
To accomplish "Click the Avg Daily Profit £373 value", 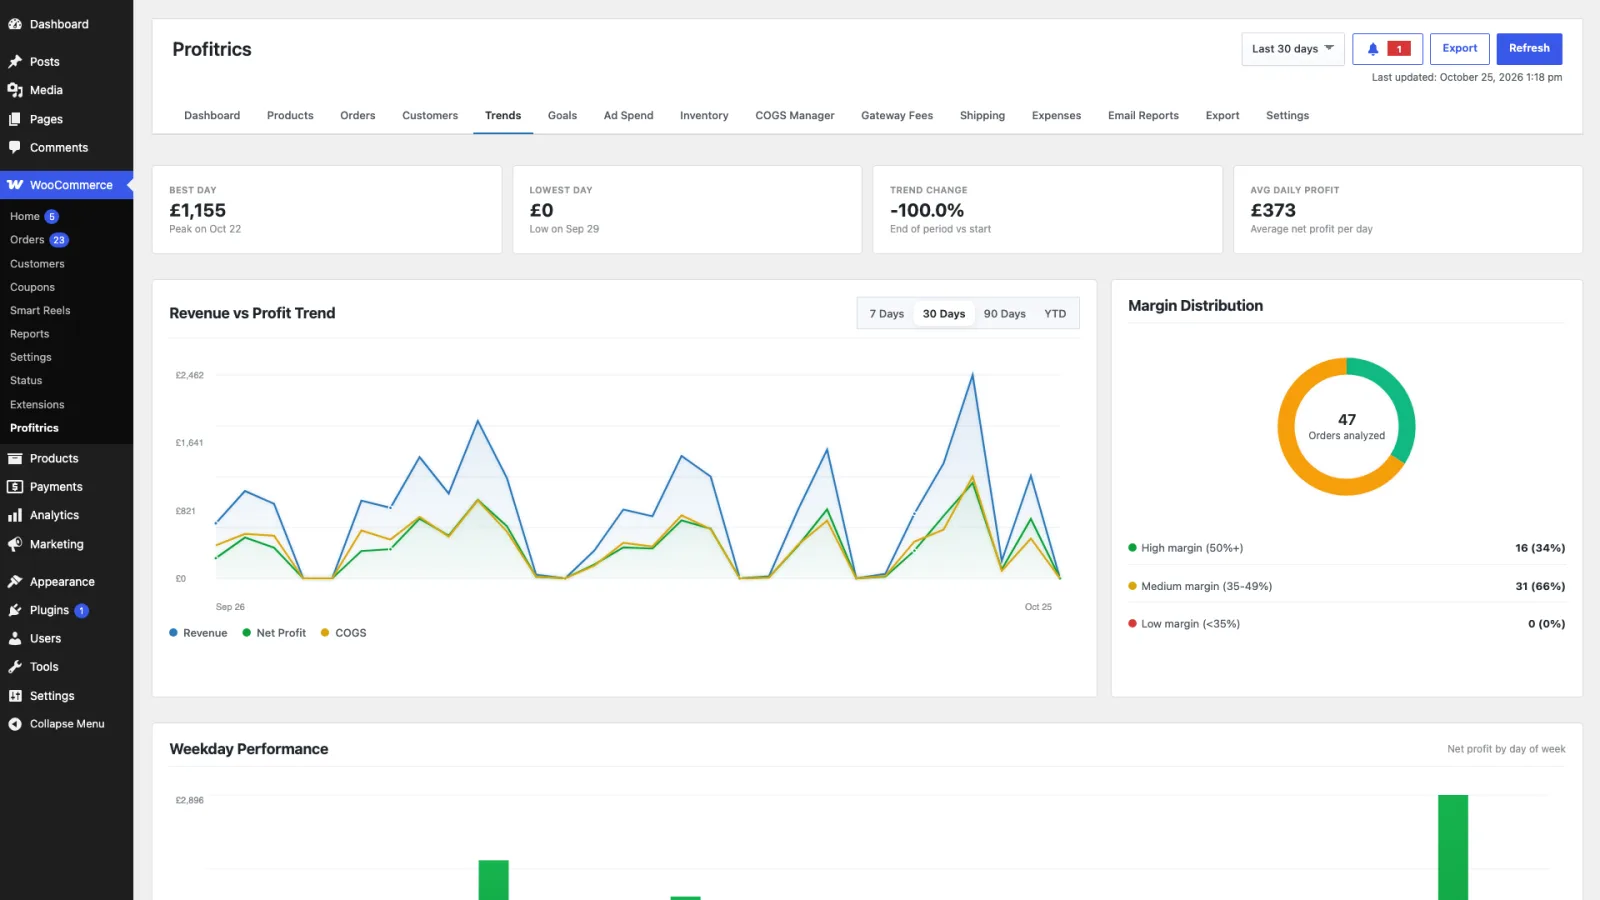I will pos(1273,211).
